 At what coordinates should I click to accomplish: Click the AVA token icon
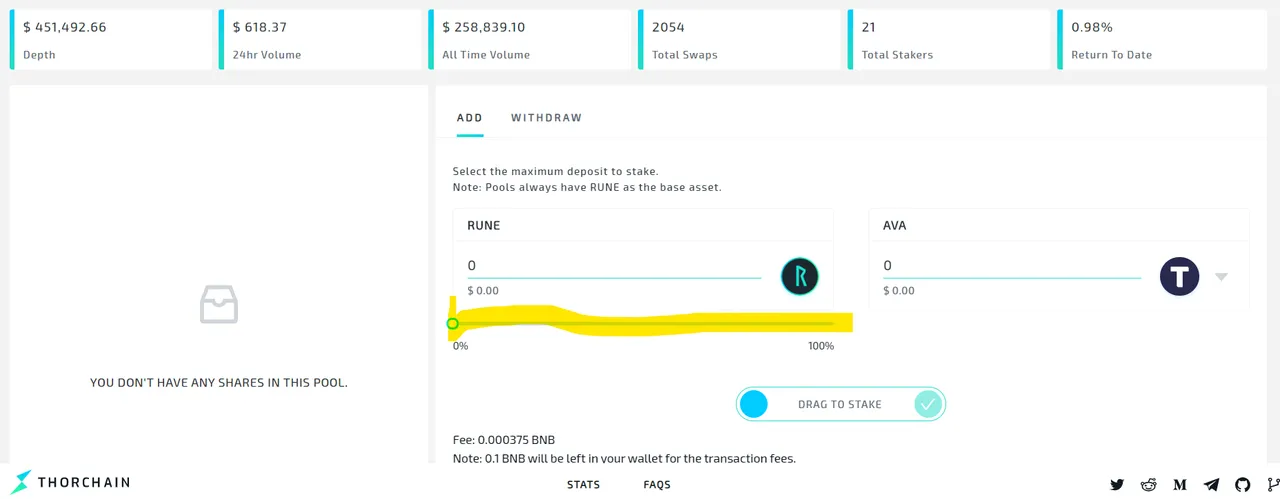pos(1179,276)
